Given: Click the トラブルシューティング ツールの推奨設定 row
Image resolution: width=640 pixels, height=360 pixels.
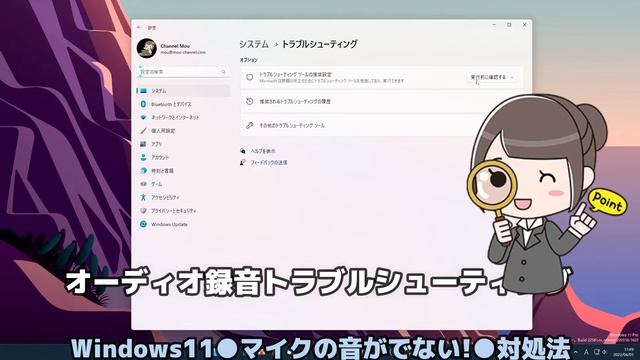Looking at the screenshot, I should point(382,78).
